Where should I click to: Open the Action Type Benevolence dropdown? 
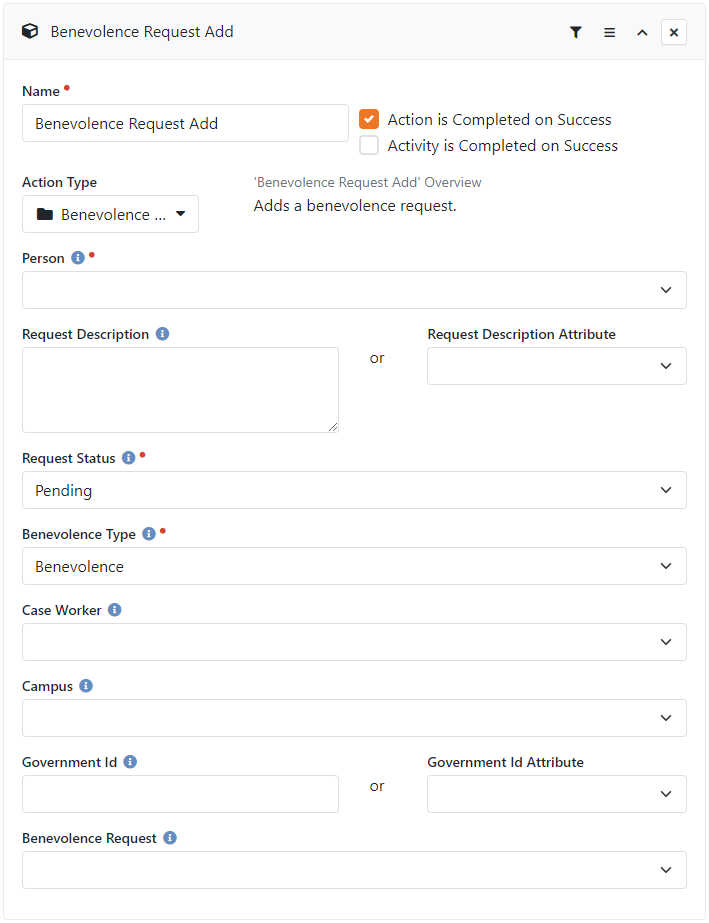pos(111,214)
